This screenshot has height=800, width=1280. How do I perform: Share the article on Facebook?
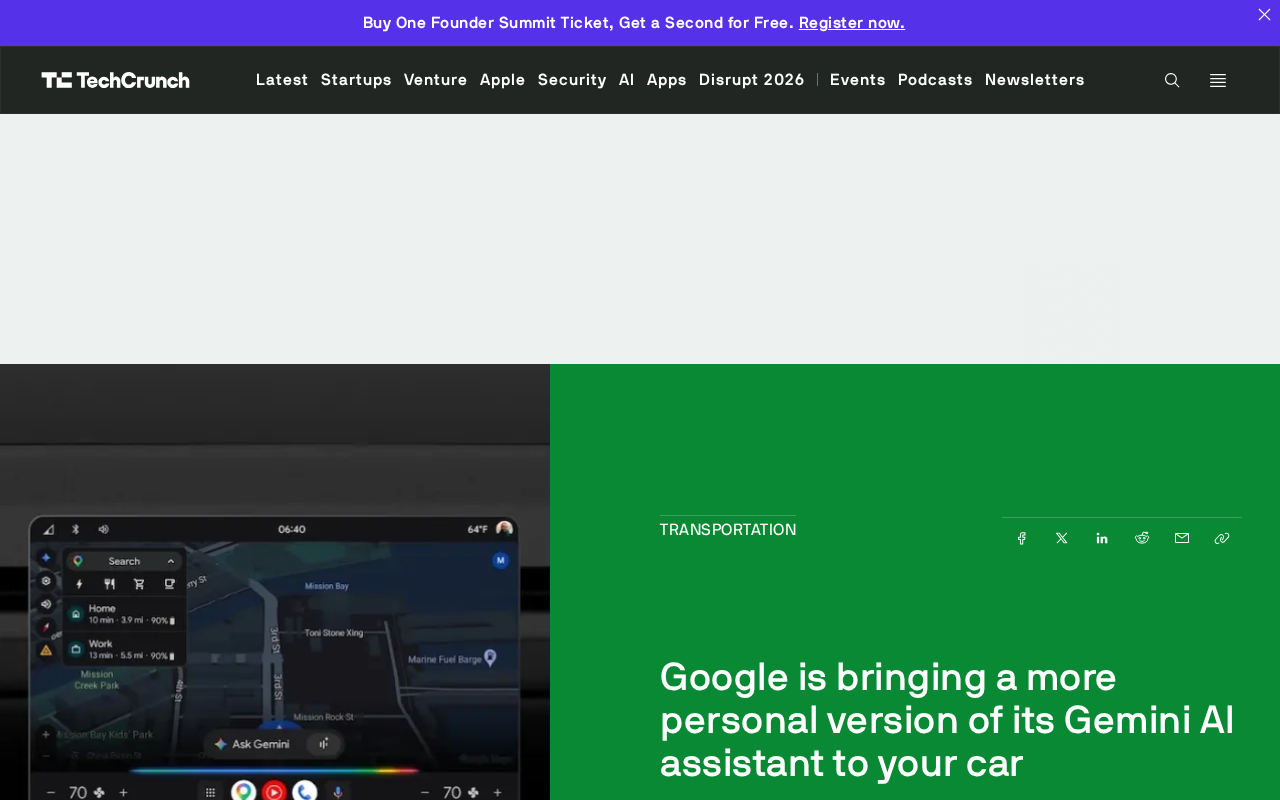click(x=1022, y=538)
